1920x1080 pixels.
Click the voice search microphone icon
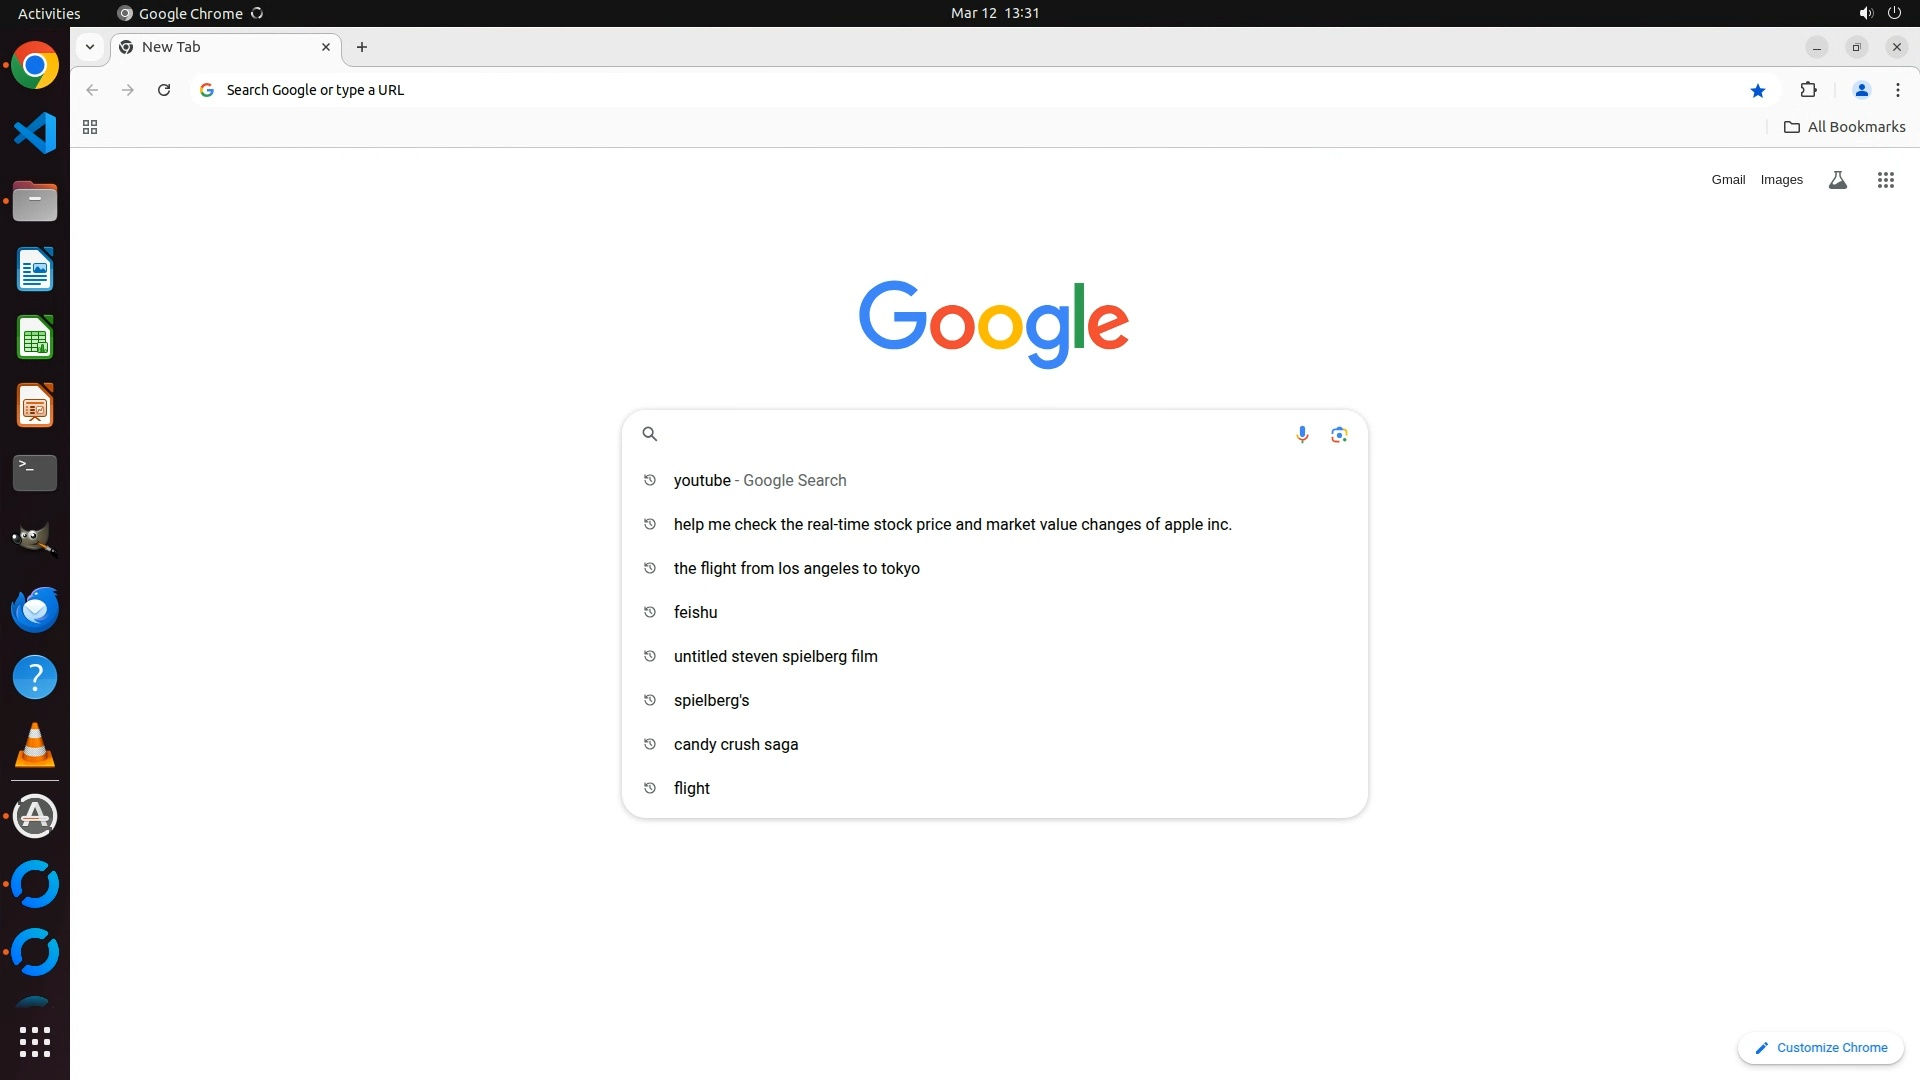[1302, 434]
